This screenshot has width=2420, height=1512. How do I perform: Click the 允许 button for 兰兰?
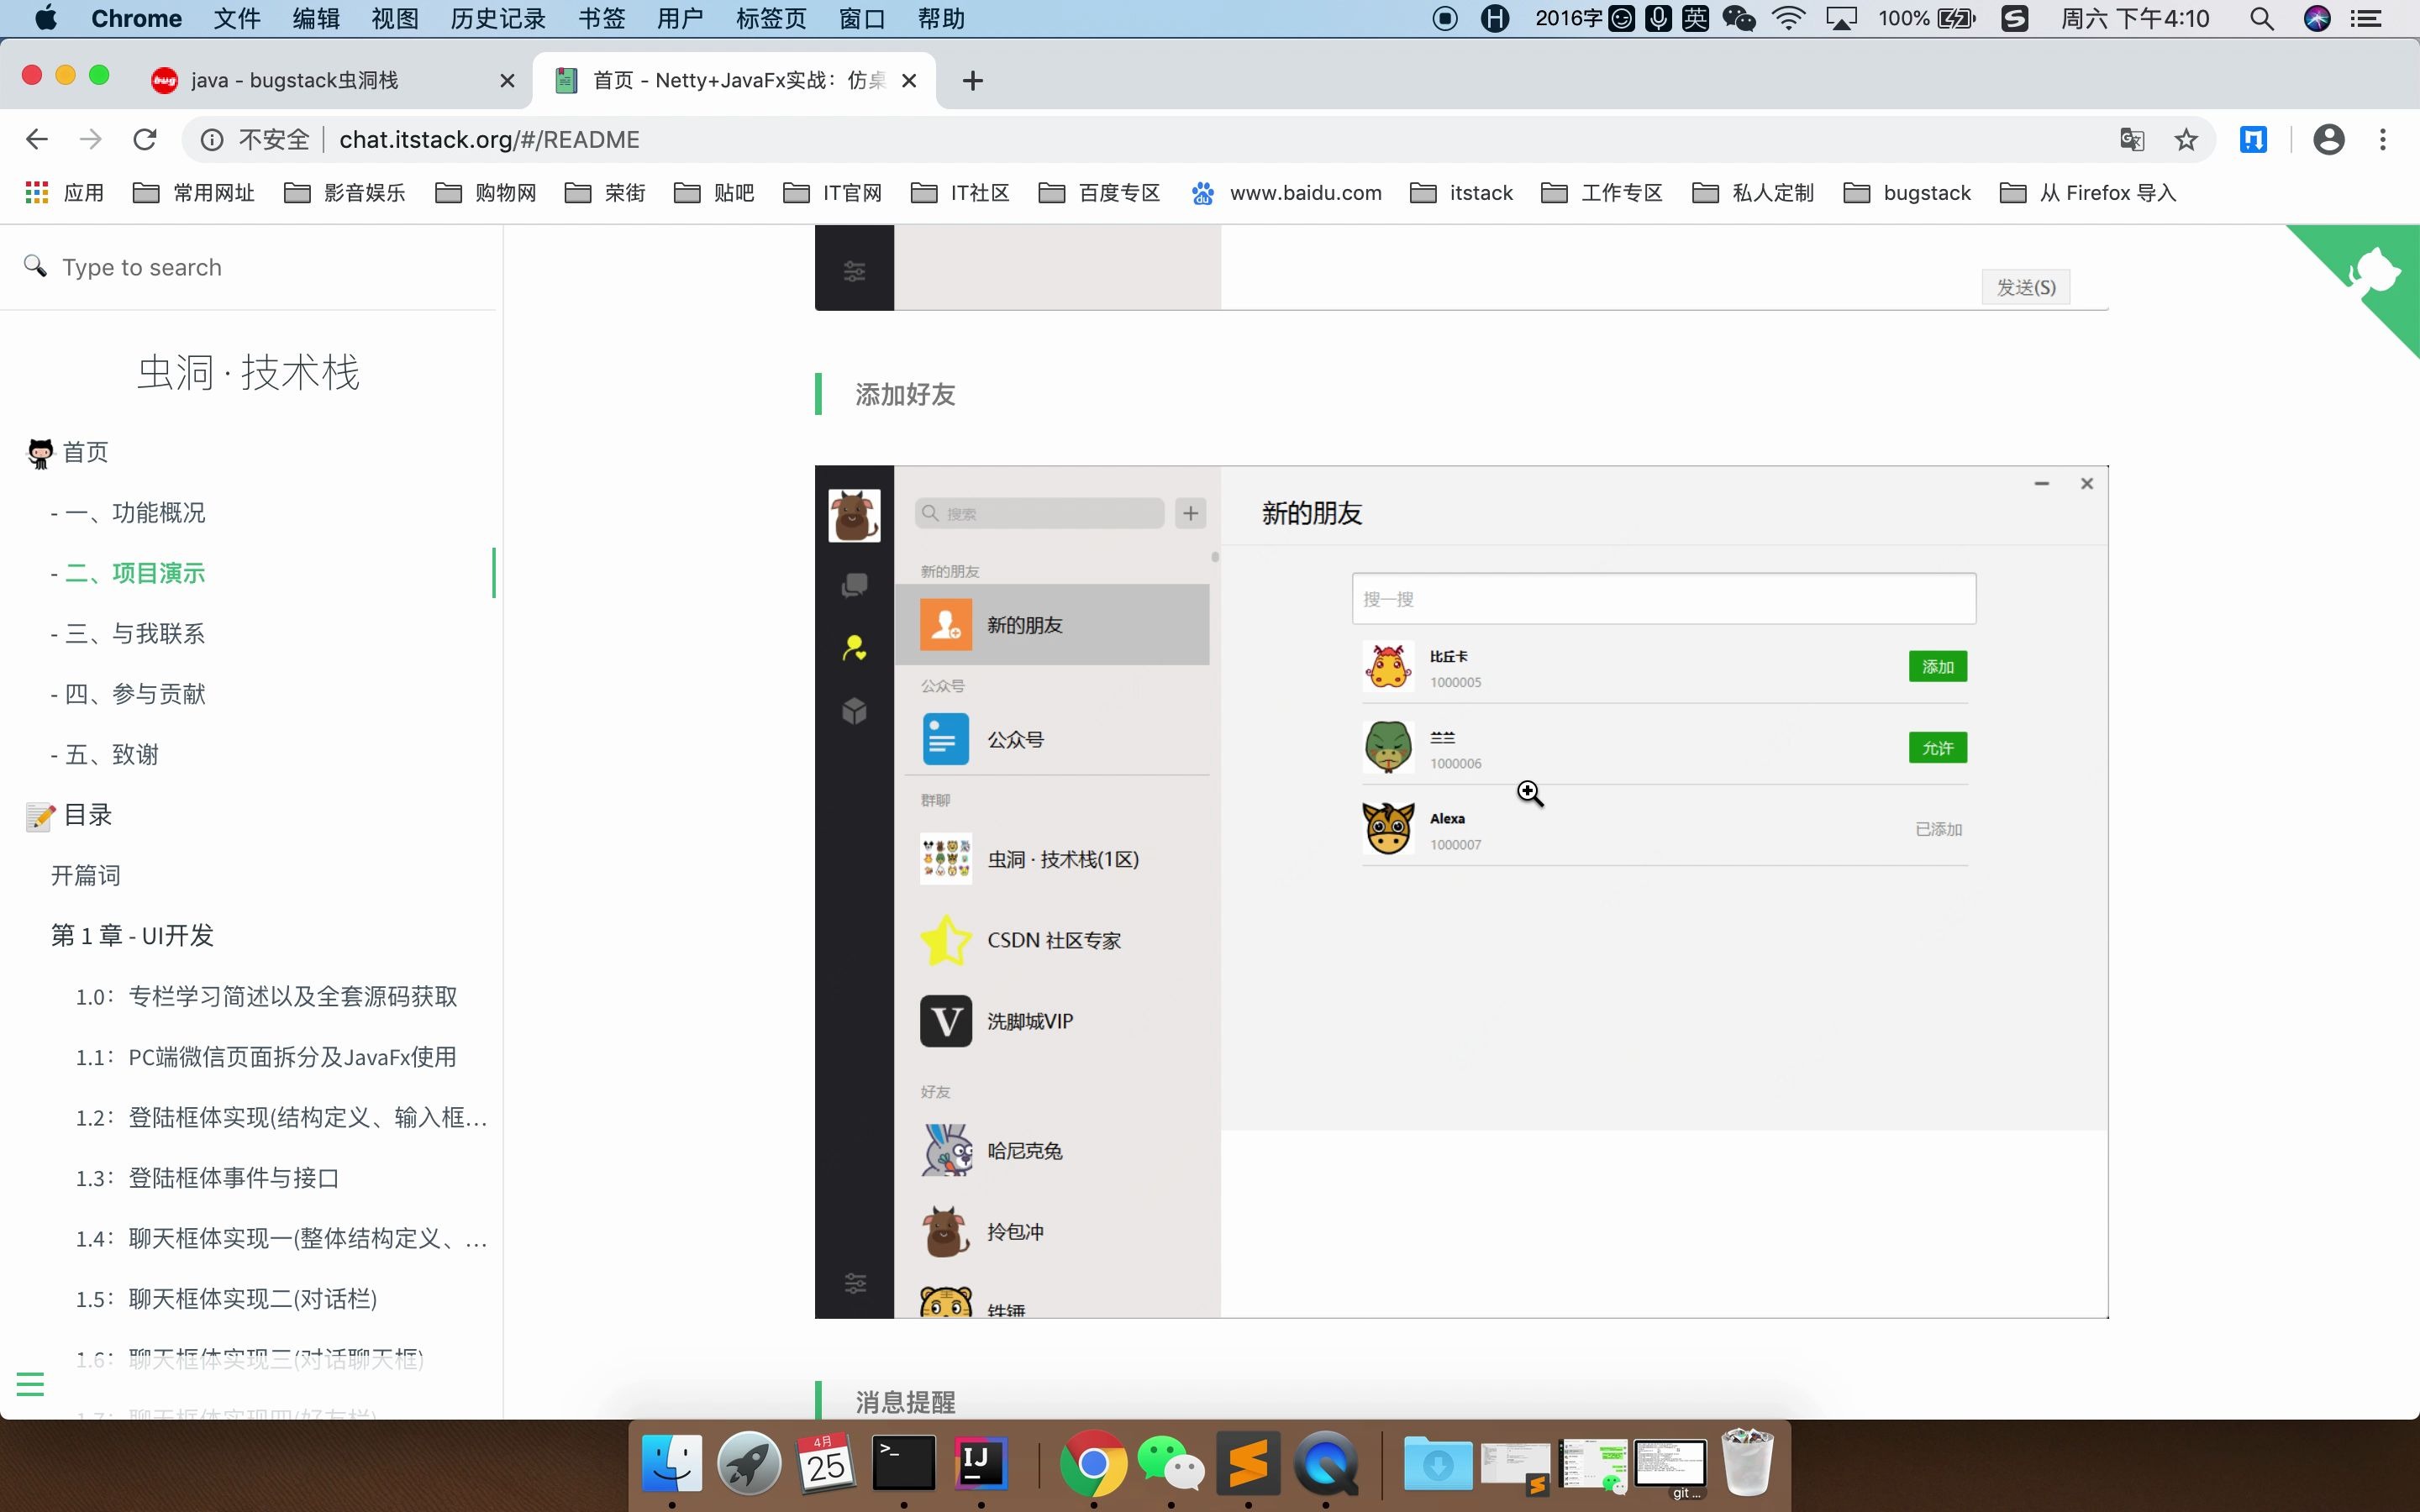[1936, 748]
